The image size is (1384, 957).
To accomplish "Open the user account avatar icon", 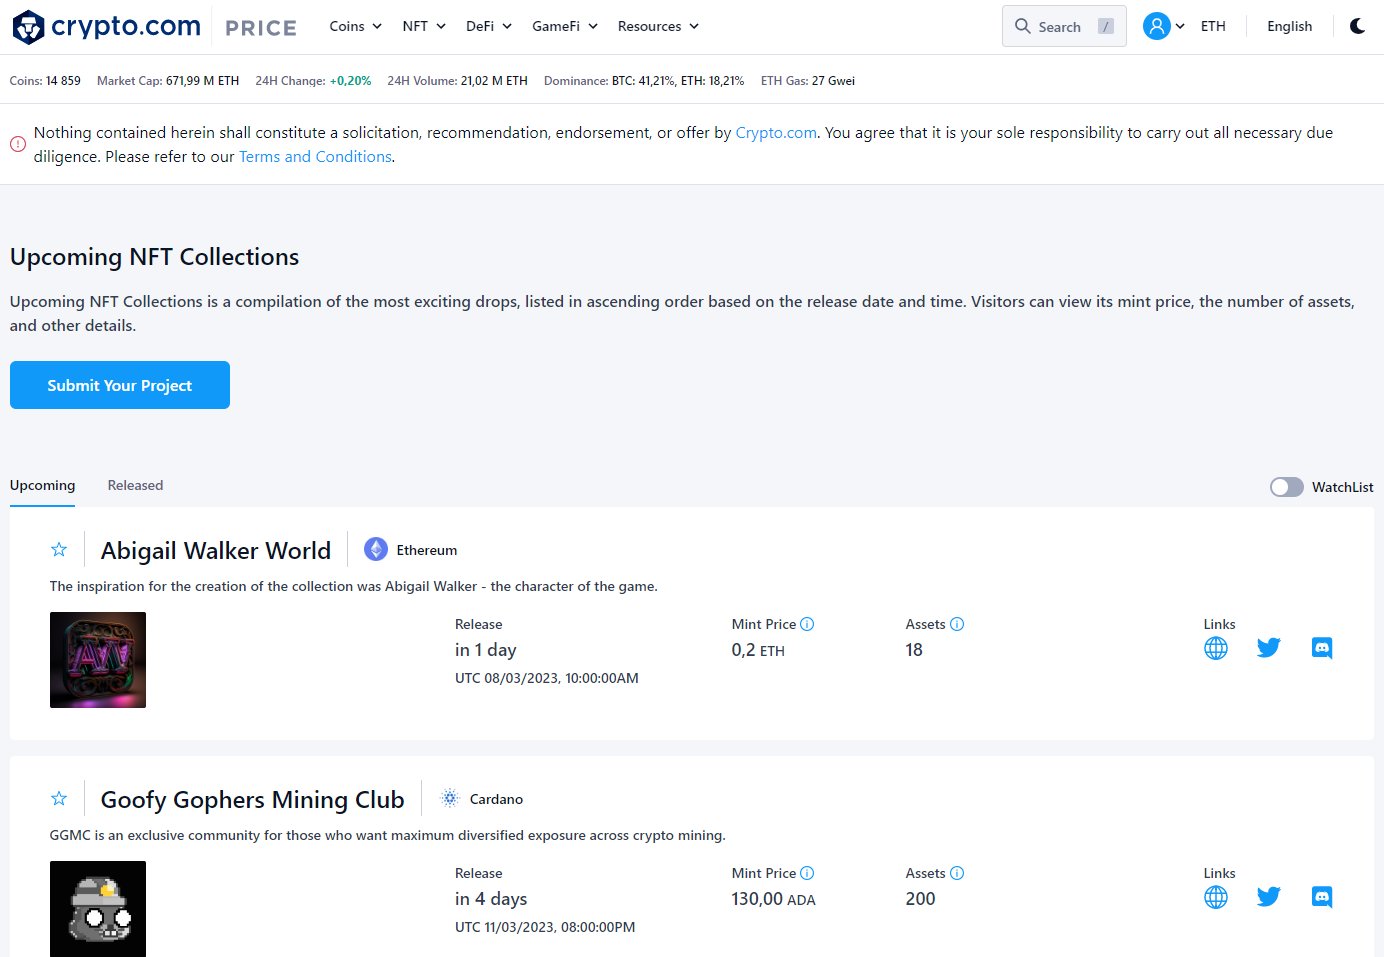I will tap(1156, 26).
